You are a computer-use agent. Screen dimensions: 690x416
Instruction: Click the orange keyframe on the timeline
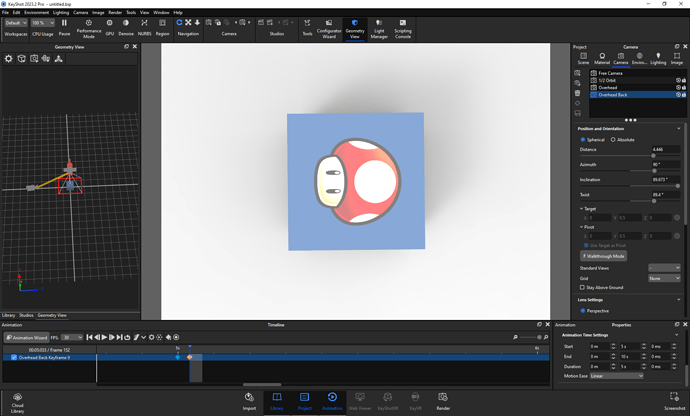click(190, 357)
